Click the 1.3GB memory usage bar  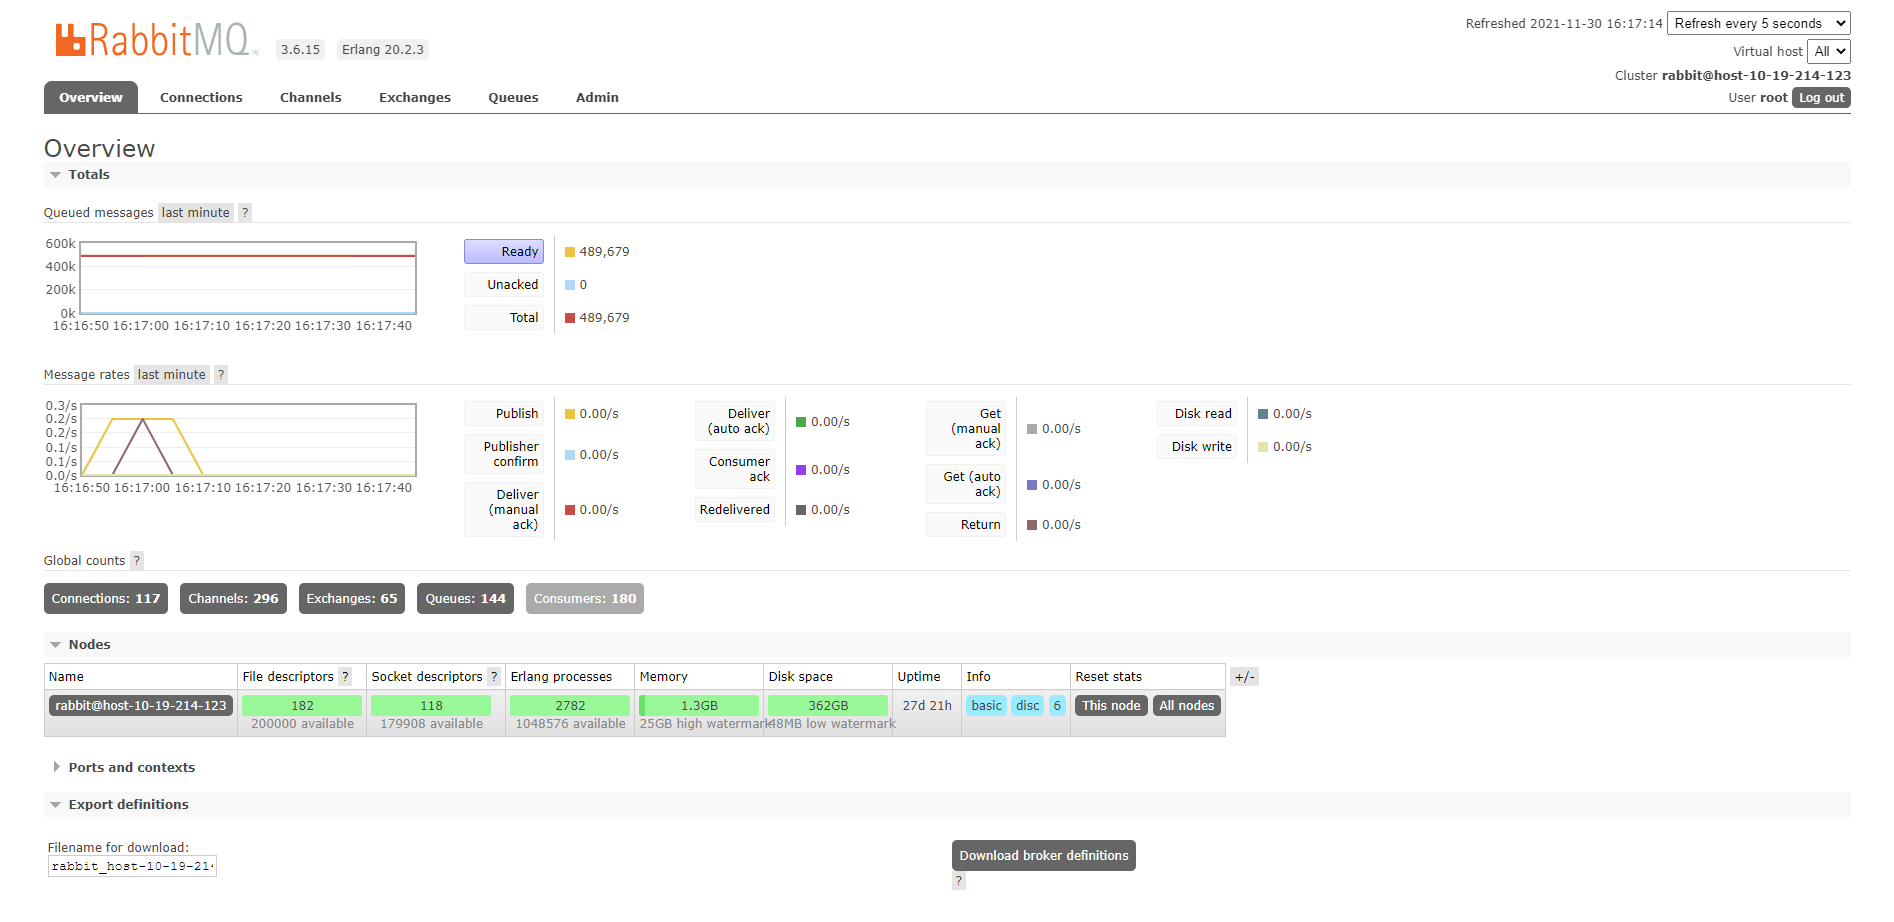(x=699, y=706)
